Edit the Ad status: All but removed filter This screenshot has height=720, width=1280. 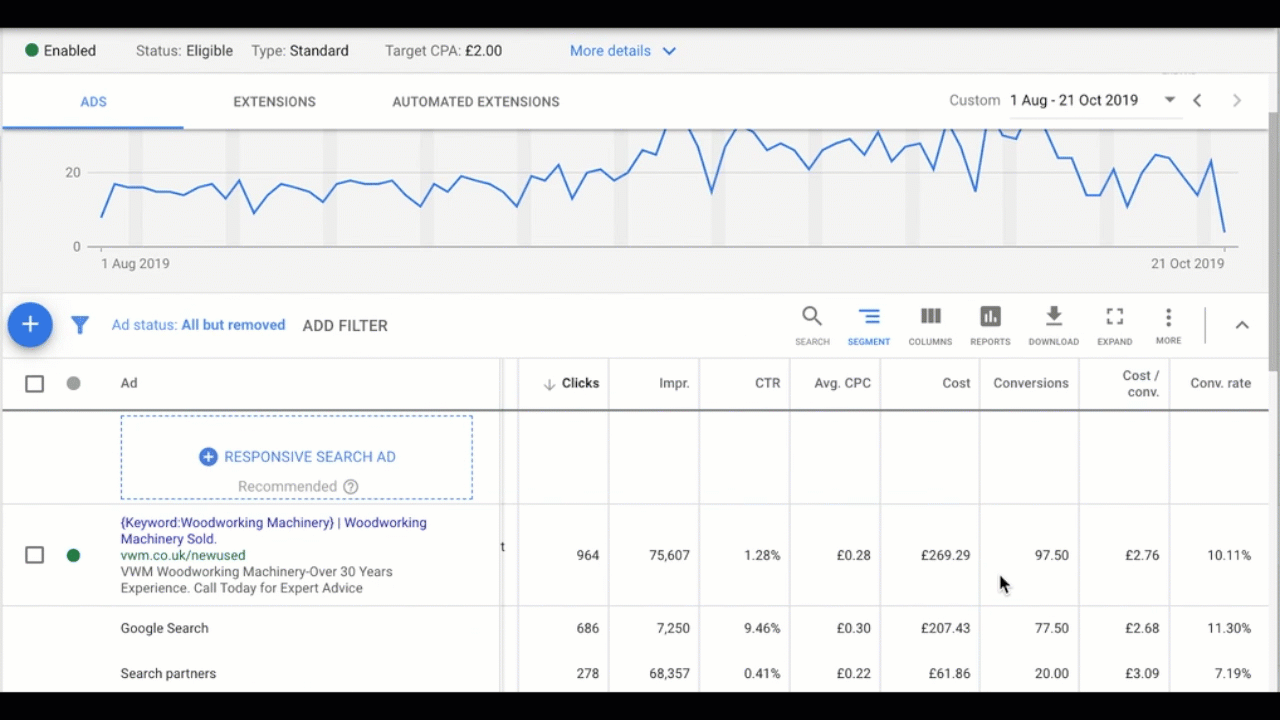click(x=198, y=325)
